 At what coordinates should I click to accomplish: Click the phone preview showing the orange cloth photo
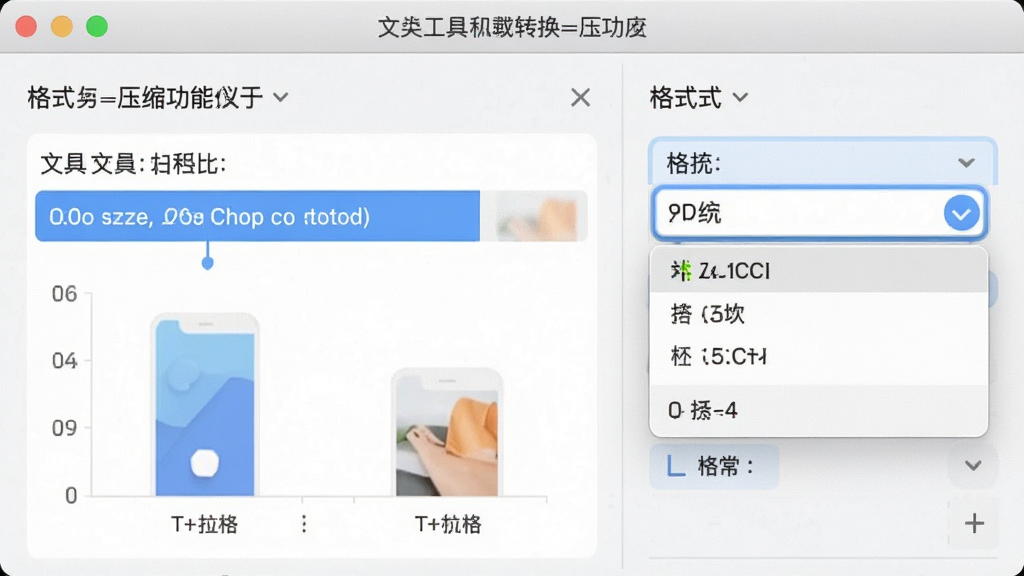coord(447,432)
